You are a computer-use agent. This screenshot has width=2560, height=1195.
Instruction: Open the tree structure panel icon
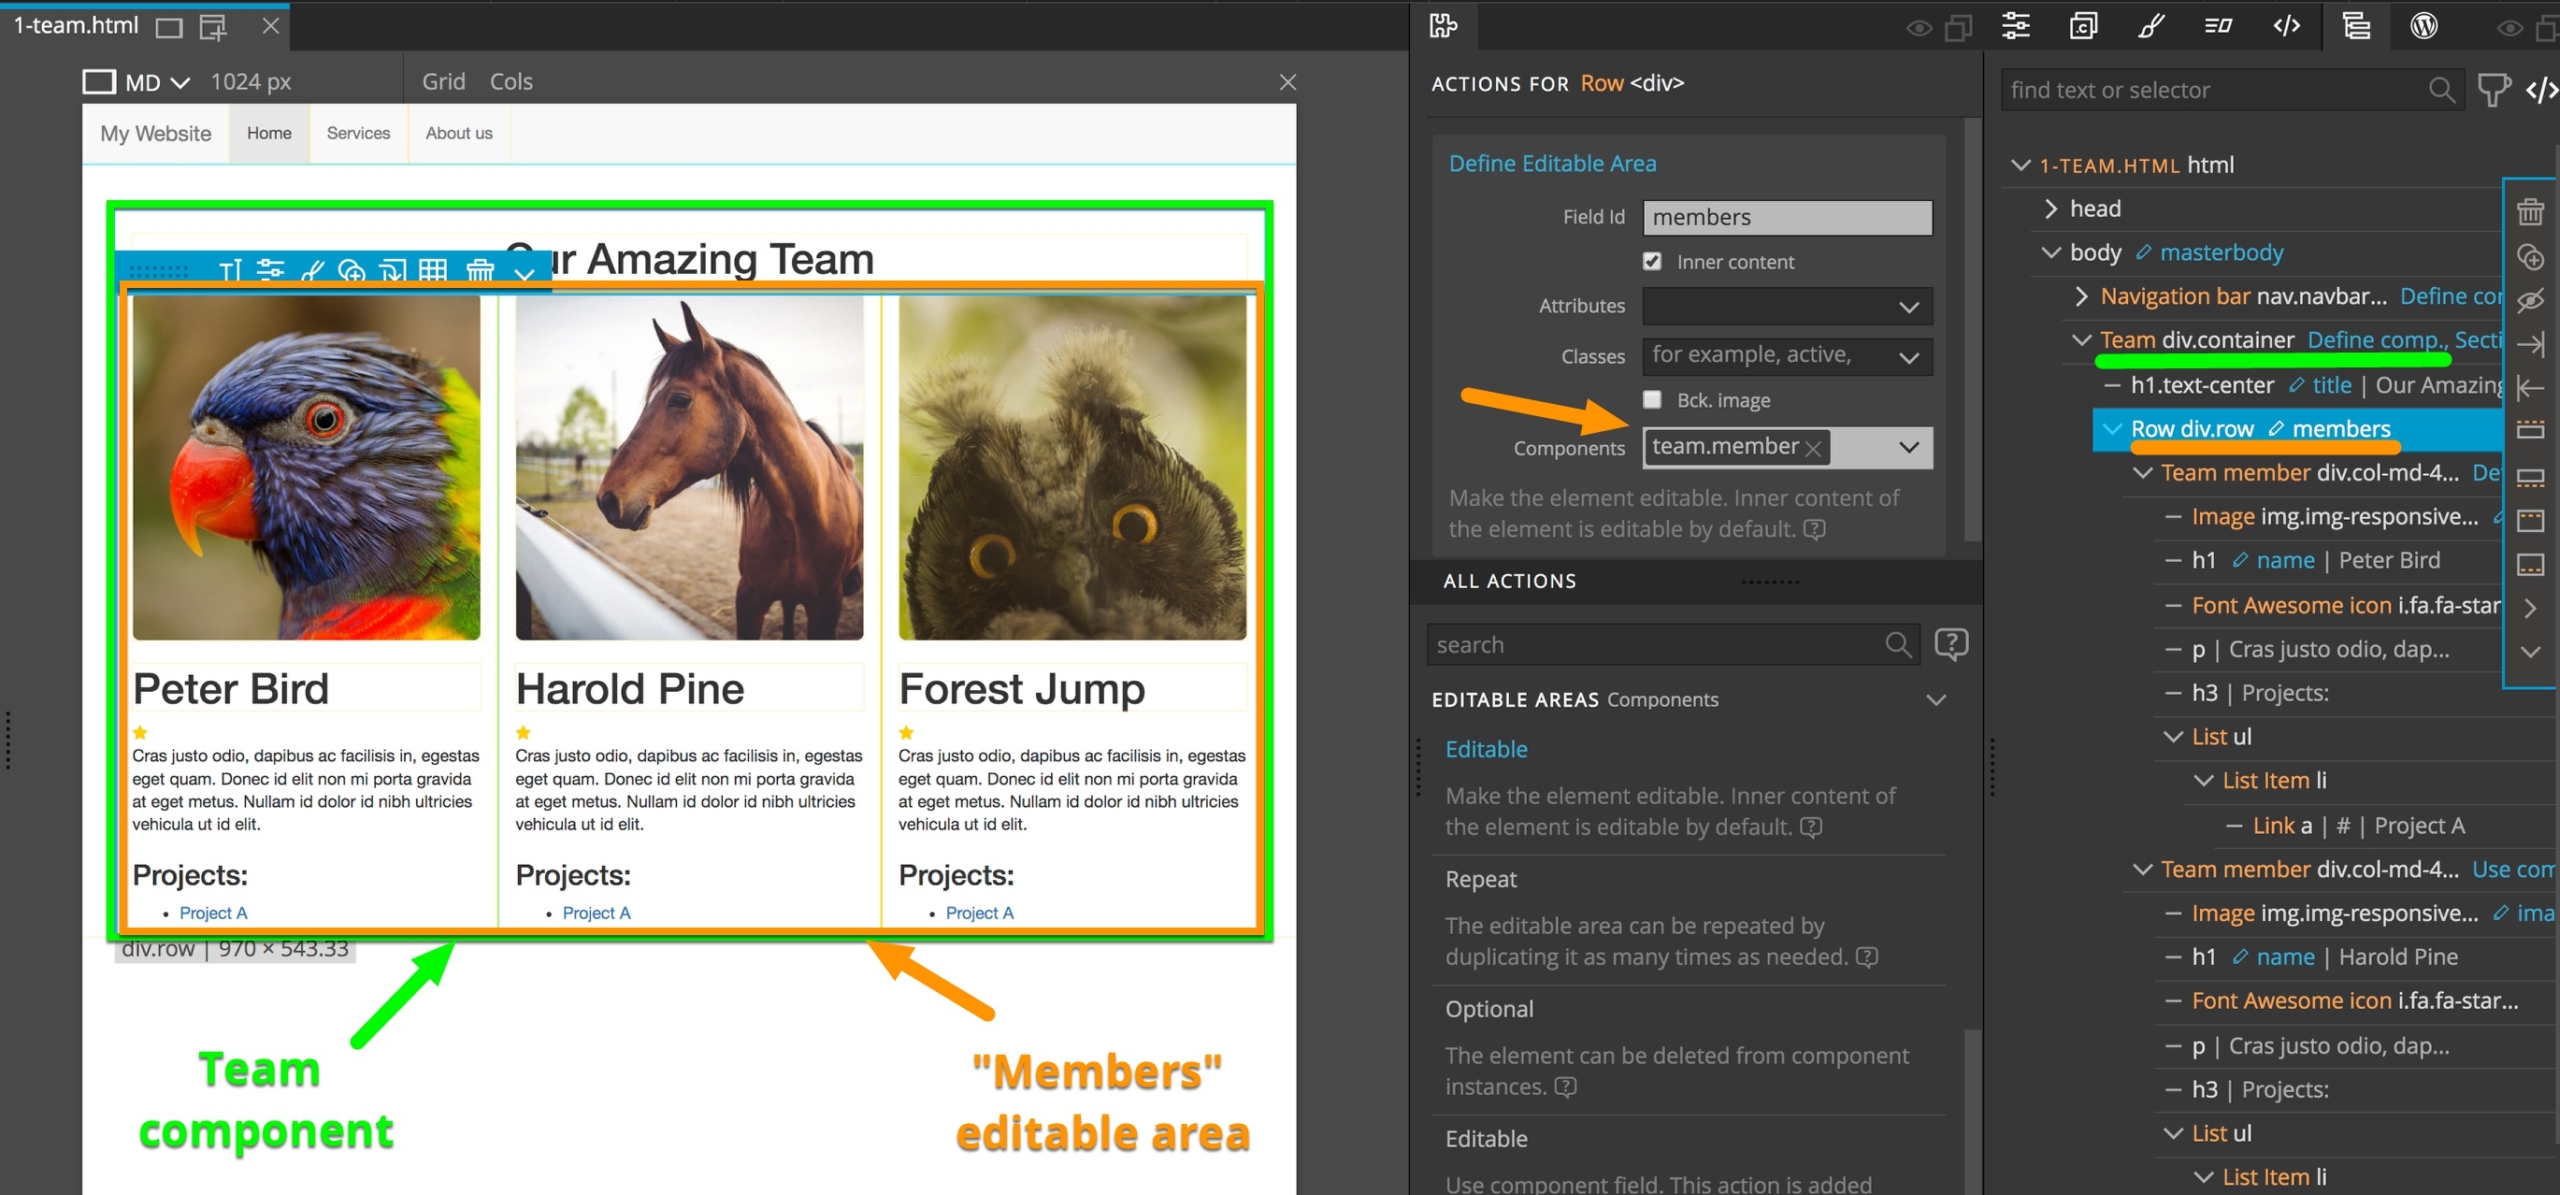pos(2356,26)
